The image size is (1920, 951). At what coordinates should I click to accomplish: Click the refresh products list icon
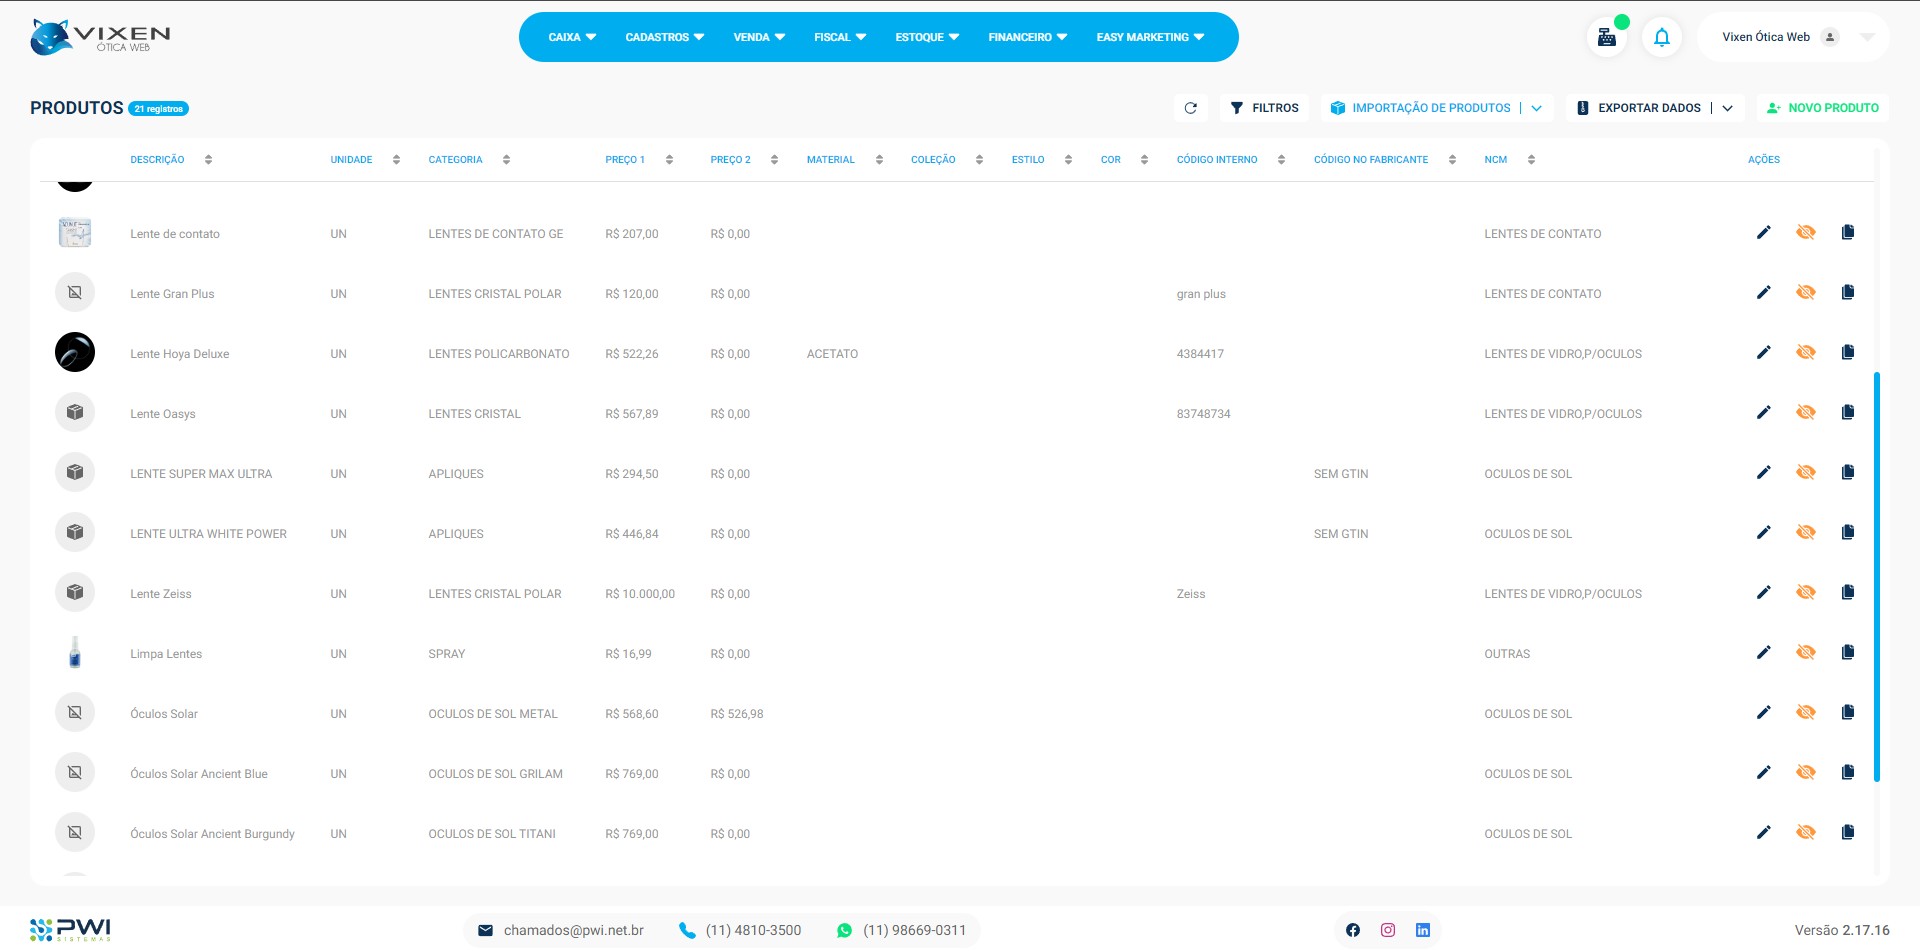[x=1190, y=108]
